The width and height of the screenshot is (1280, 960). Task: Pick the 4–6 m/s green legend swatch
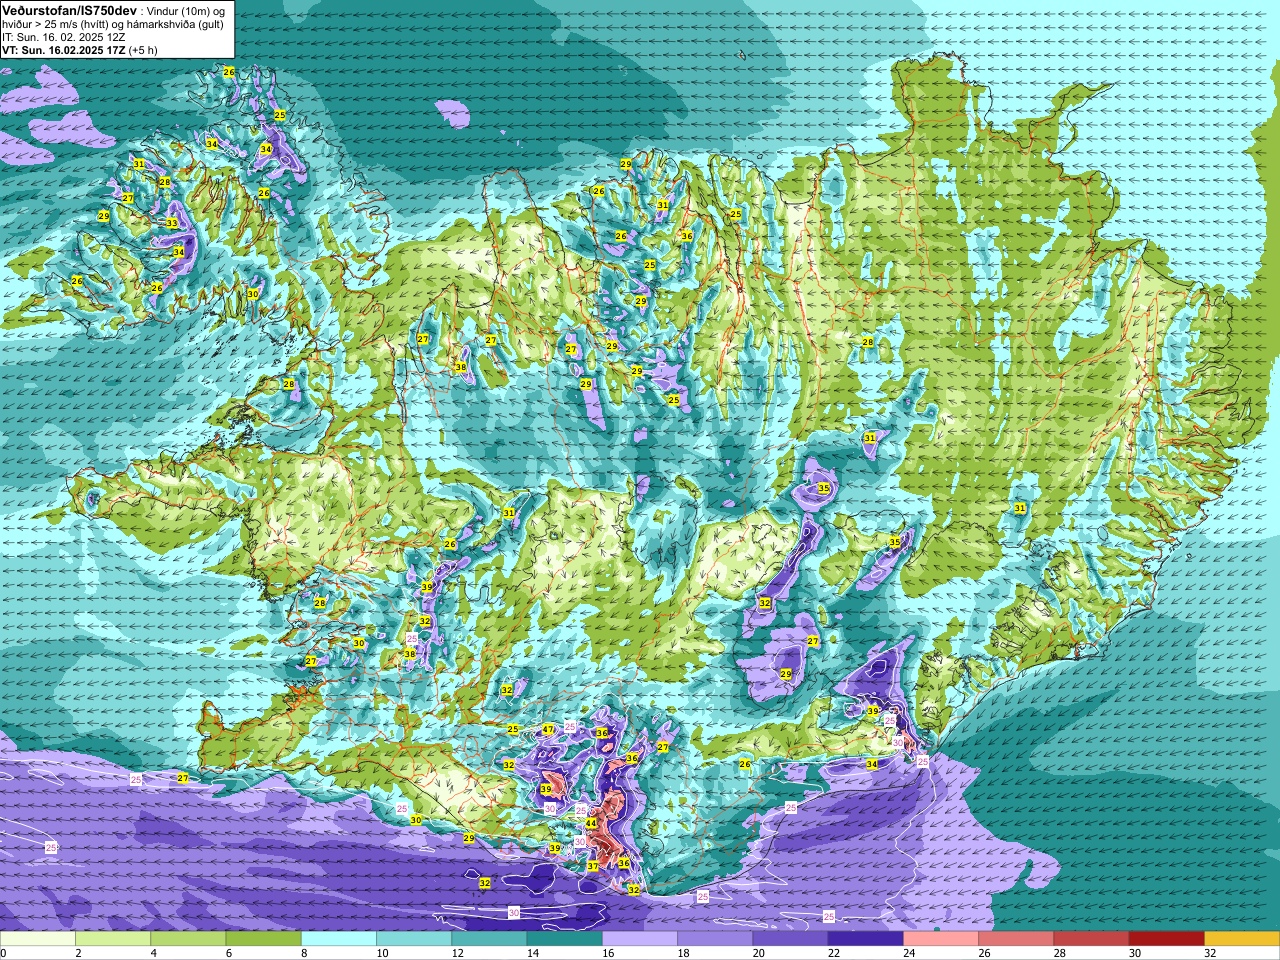[x=188, y=939]
